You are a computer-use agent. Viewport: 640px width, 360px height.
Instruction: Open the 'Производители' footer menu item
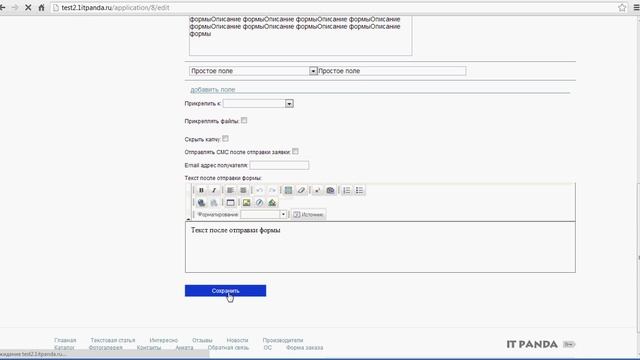pyautogui.click(x=283, y=340)
